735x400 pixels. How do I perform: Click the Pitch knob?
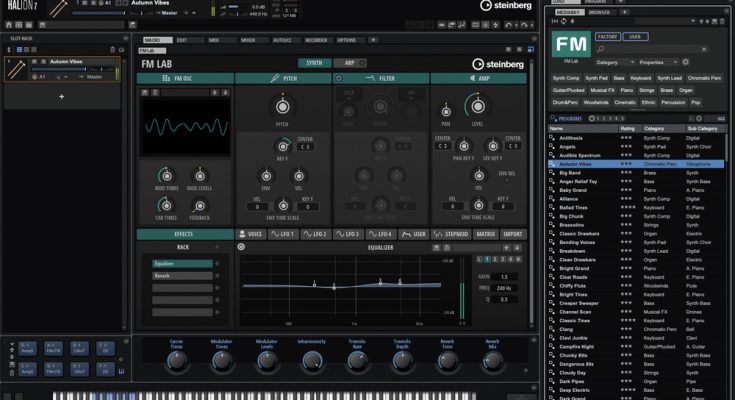pos(282,106)
